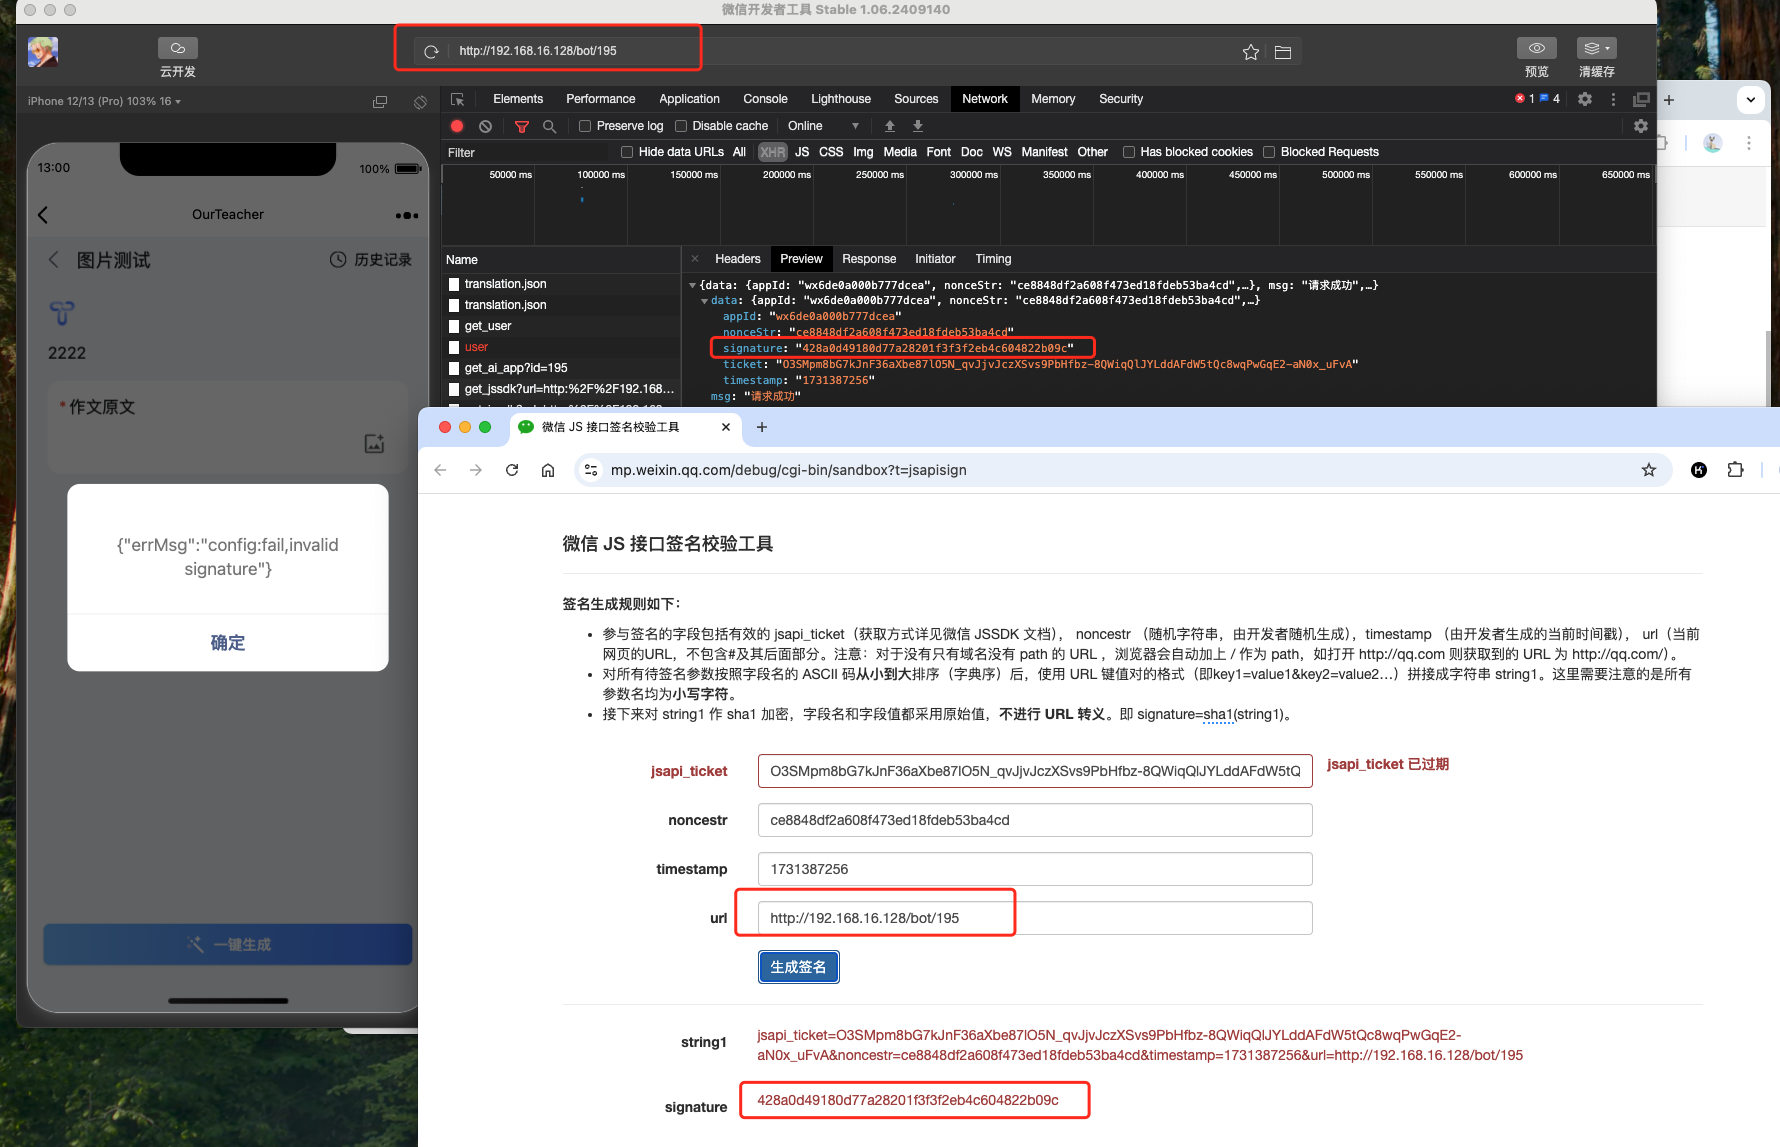Click the export HAR download arrow icon

[917, 126]
